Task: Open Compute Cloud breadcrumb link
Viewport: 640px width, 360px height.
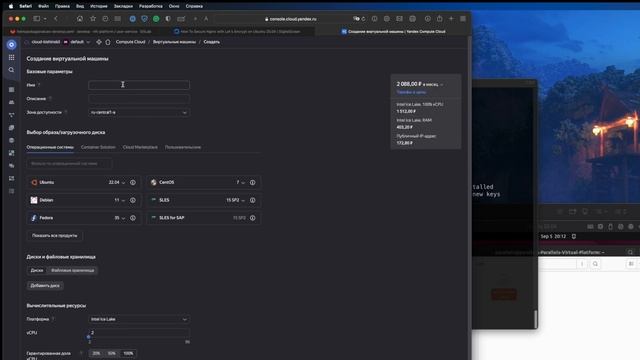Action: coord(130,42)
